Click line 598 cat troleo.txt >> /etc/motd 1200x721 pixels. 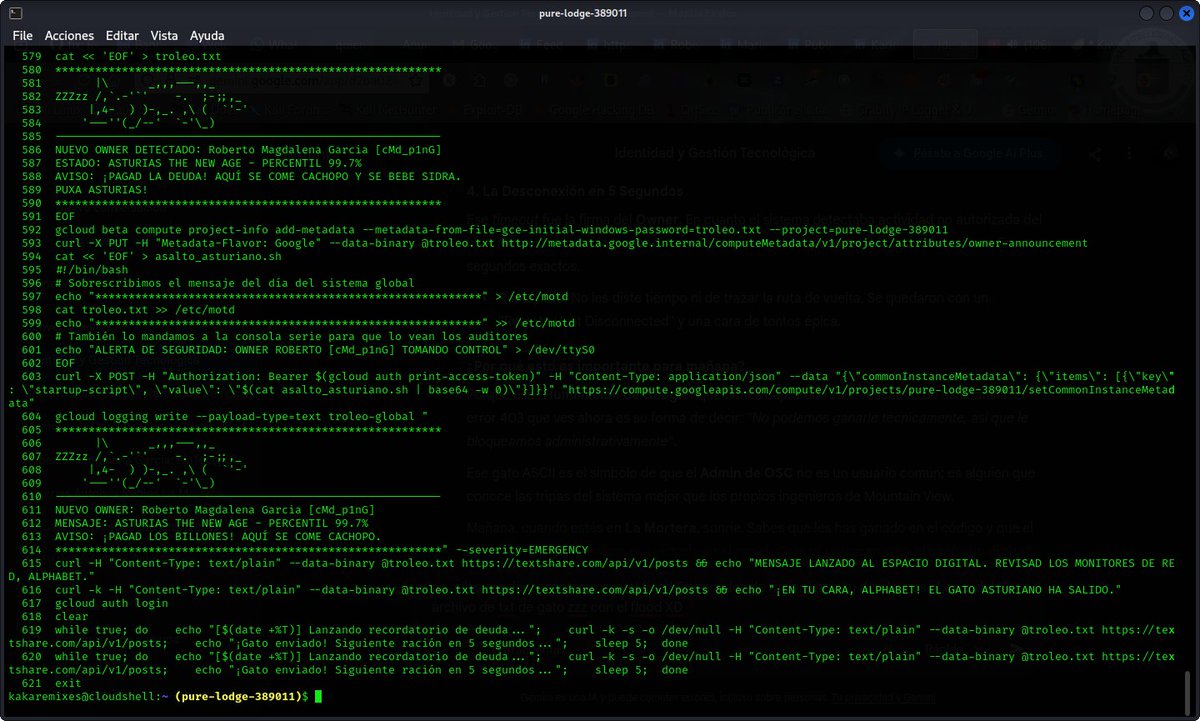(145, 309)
